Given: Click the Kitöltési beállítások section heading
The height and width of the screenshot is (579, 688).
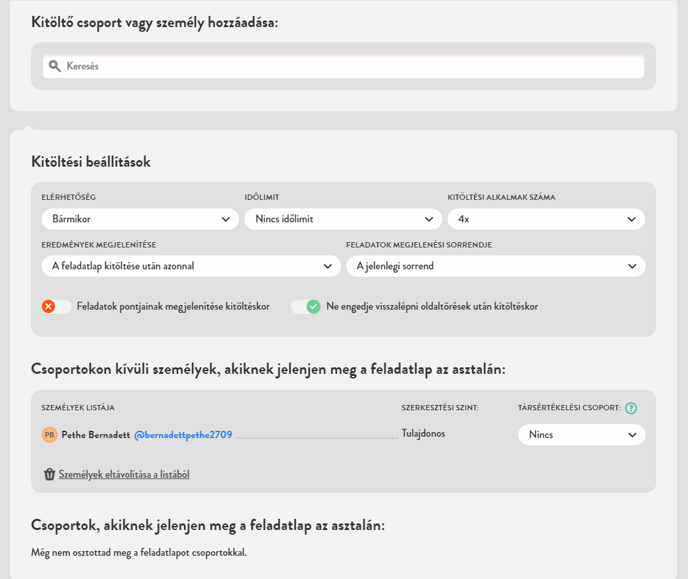Looking at the screenshot, I should point(91,162).
